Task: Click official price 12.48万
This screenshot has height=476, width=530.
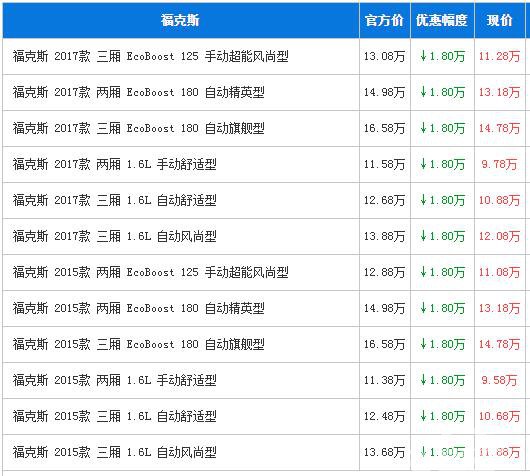Action: [384, 416]
